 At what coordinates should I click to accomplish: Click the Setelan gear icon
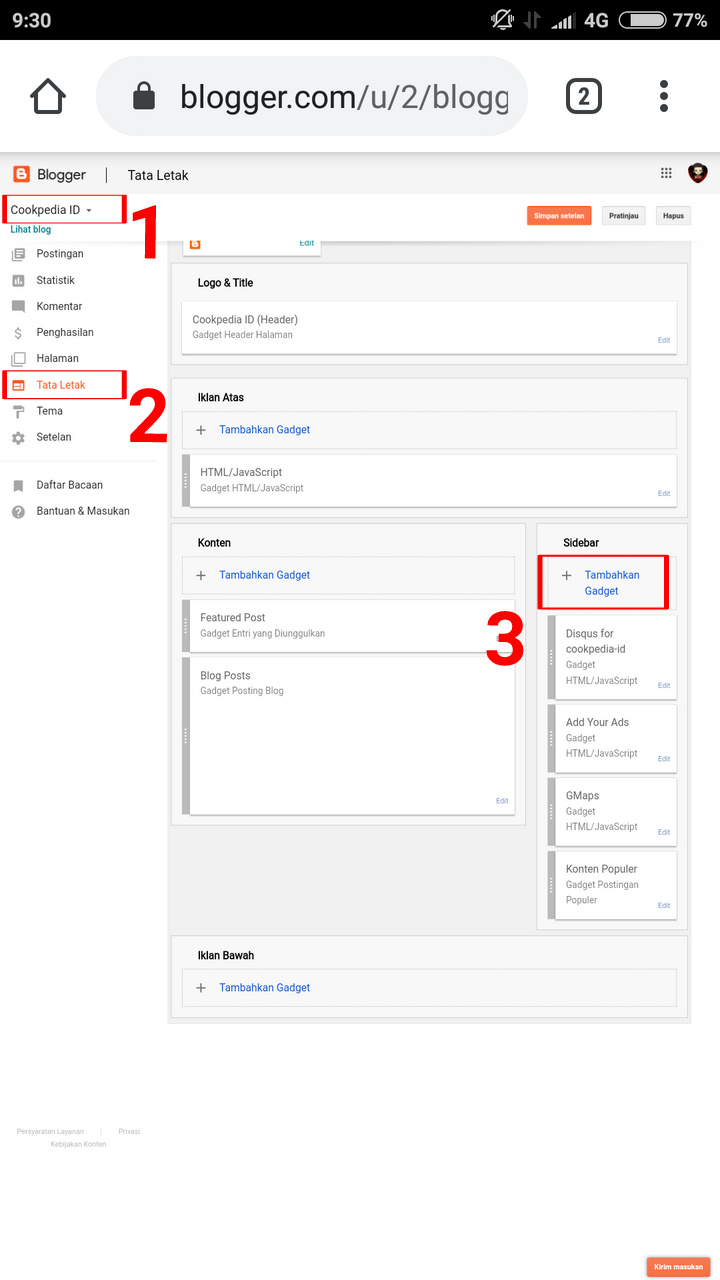click(18, 437)
